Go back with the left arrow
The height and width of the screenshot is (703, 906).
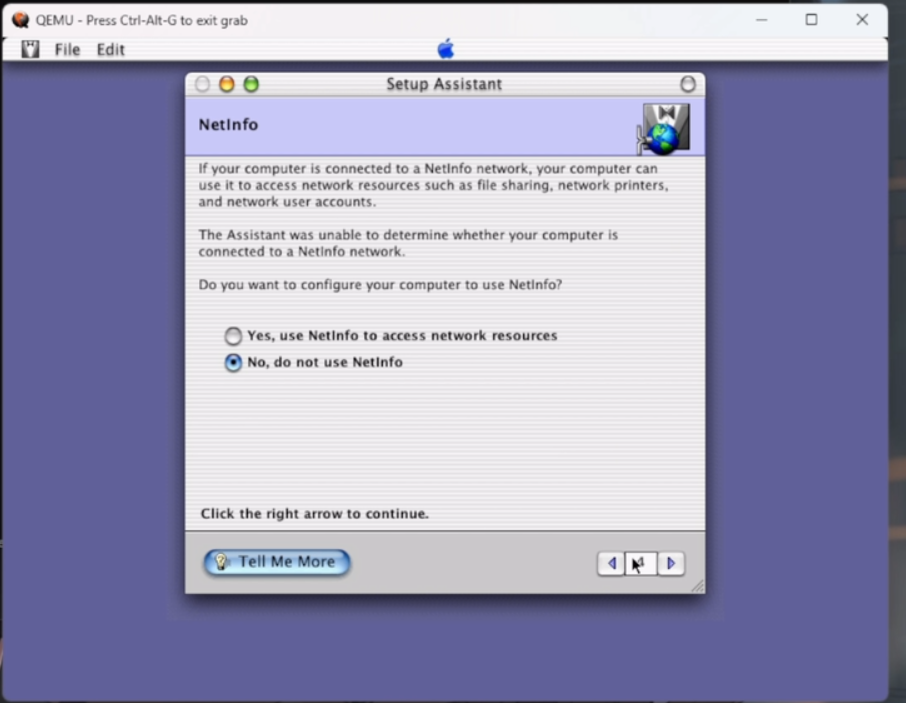point(611,564)
